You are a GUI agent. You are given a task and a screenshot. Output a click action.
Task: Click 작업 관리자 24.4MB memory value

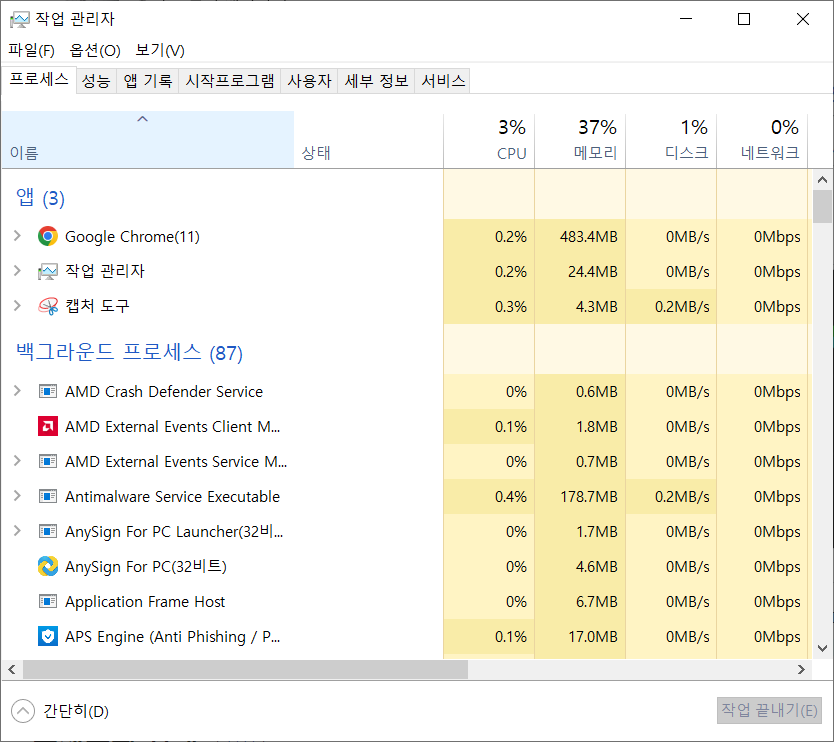click(593, 272)
